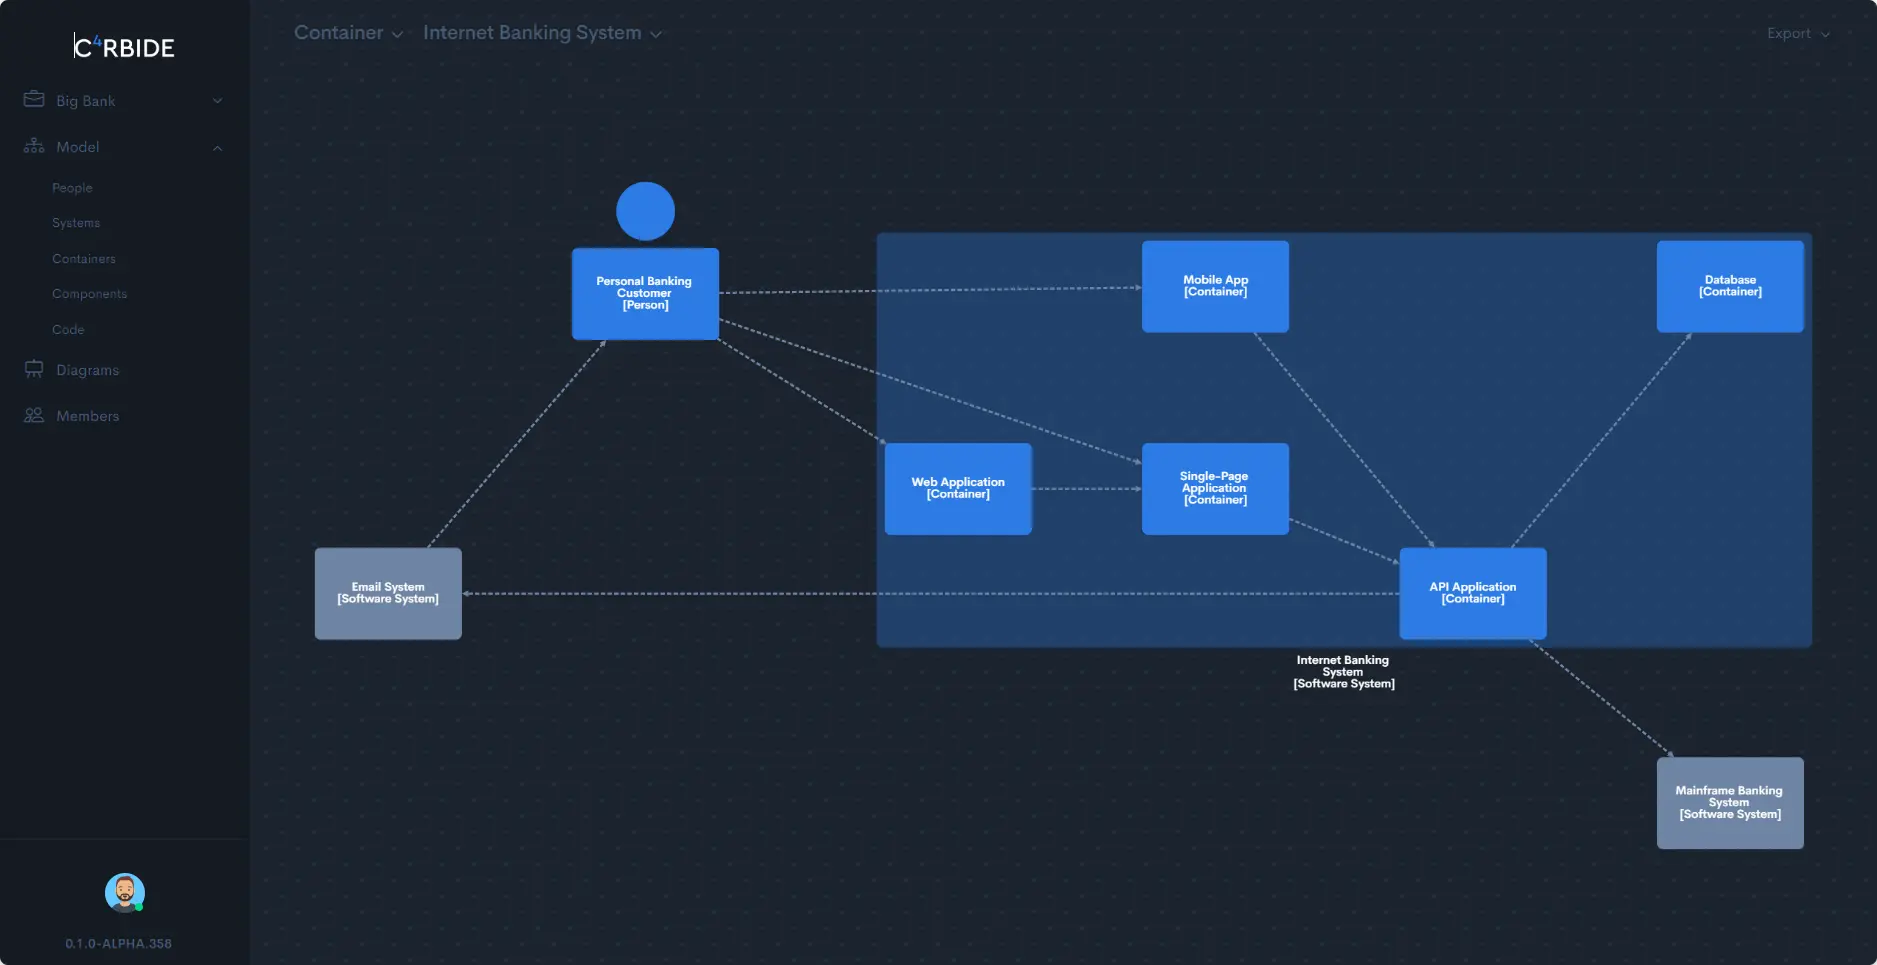1877x965 pixels.
Task: Select the API Application container node
Action: 1473,593
